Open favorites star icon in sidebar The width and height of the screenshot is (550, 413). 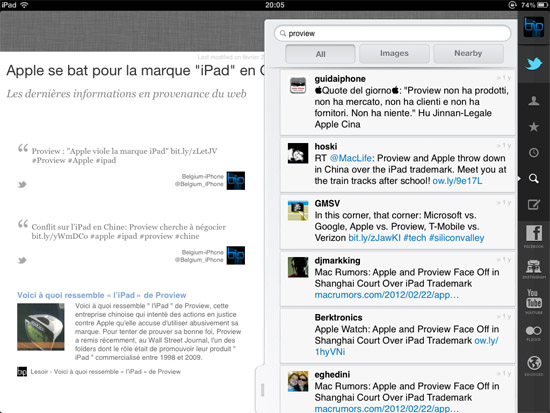(x=534, y=127)
